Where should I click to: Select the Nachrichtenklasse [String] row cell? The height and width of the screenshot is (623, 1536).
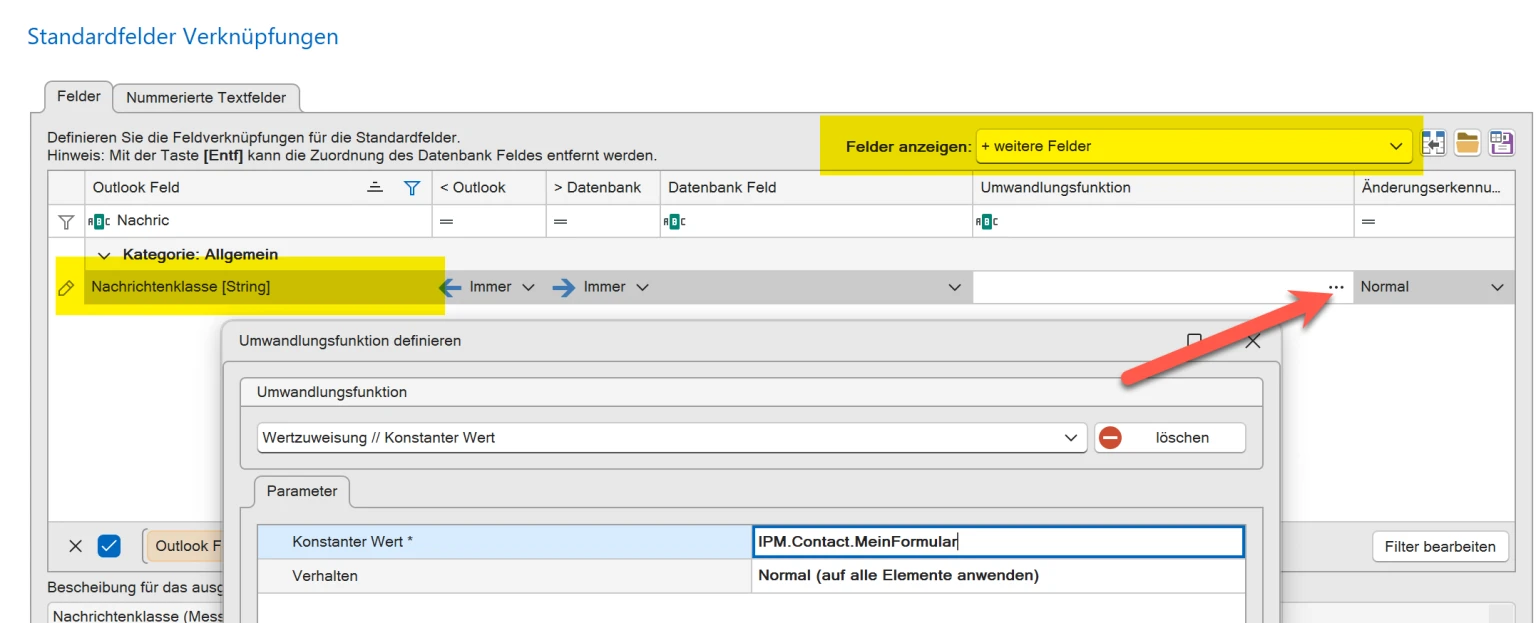259,287
